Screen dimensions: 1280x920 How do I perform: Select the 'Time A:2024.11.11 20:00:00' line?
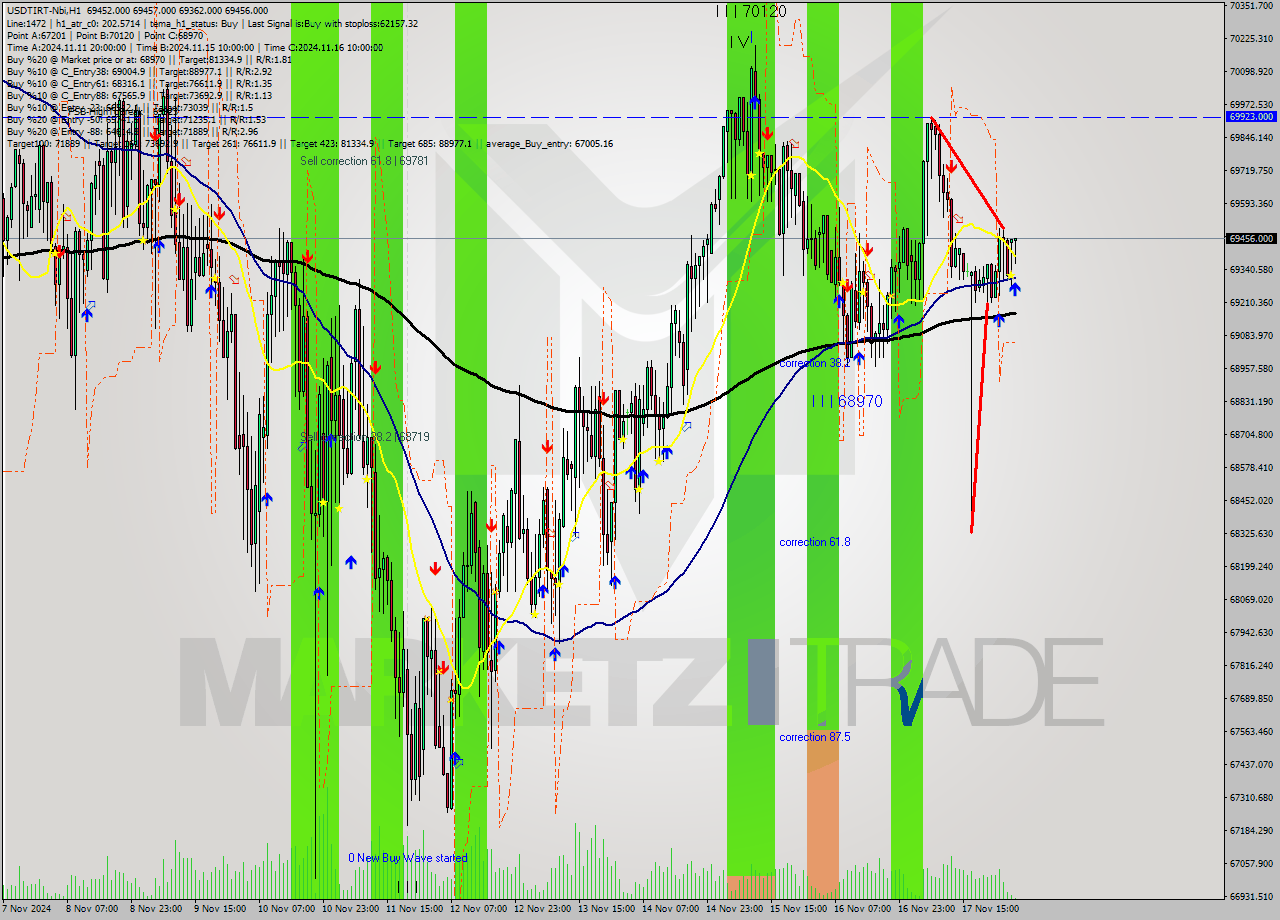[x=66, y=48]
